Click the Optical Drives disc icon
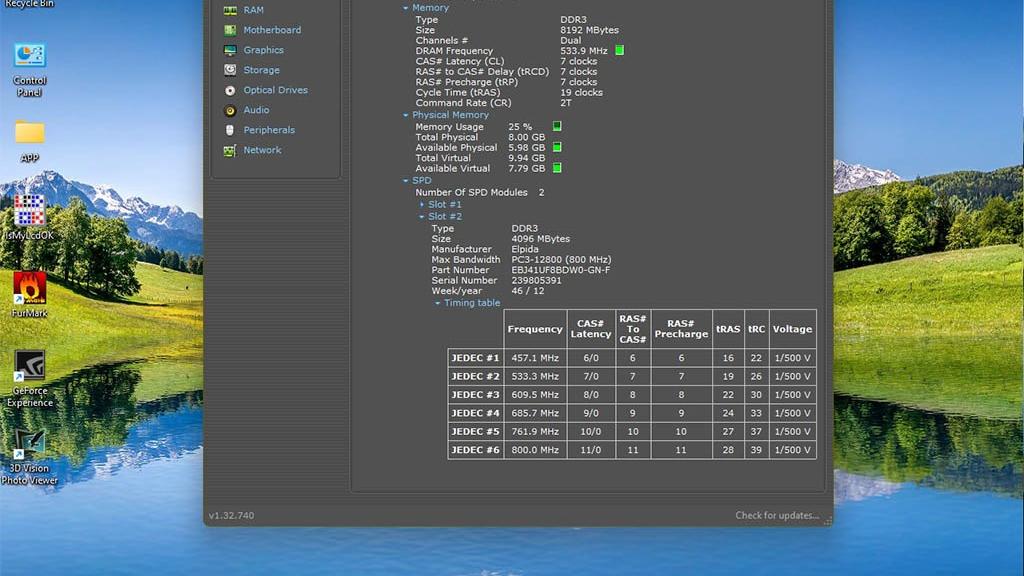Screen dimensions: 1024x576 230,90
